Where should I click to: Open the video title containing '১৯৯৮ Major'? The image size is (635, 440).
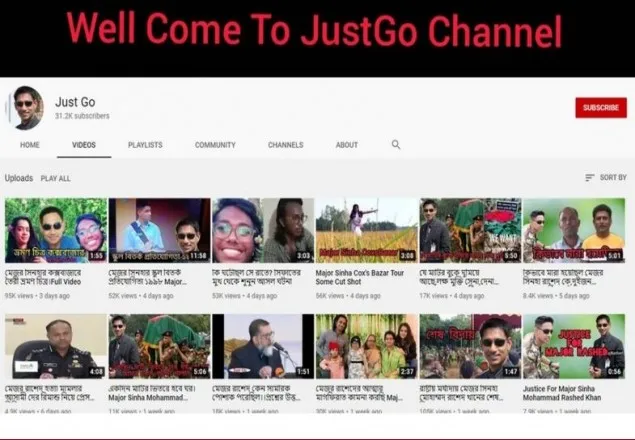tap(147, 277)
